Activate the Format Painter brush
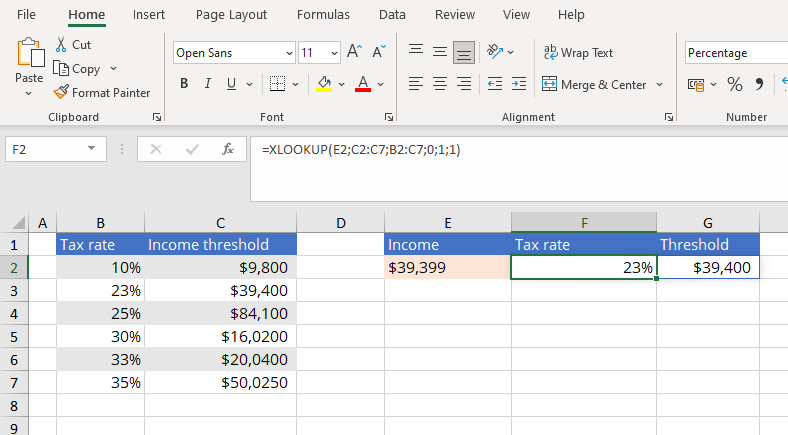This screenshot has height=435, width=788. tap(61, 92)
